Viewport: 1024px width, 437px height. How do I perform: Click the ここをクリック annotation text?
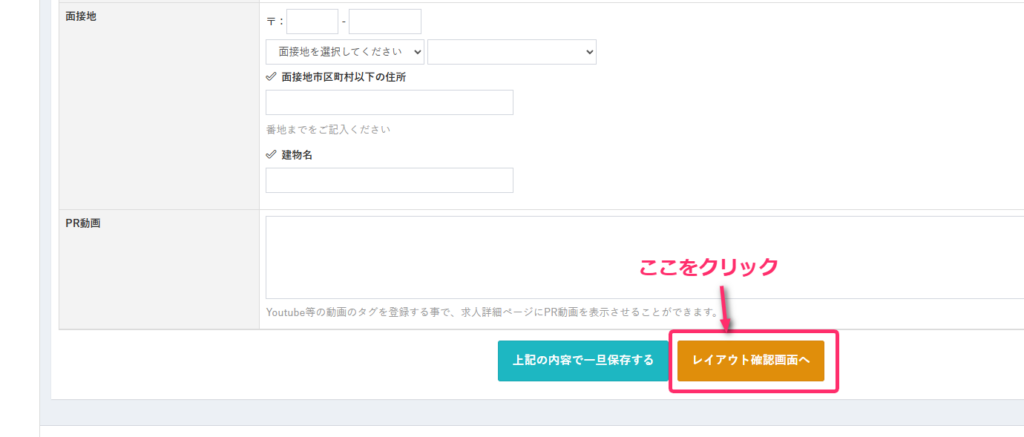(709, 267)
